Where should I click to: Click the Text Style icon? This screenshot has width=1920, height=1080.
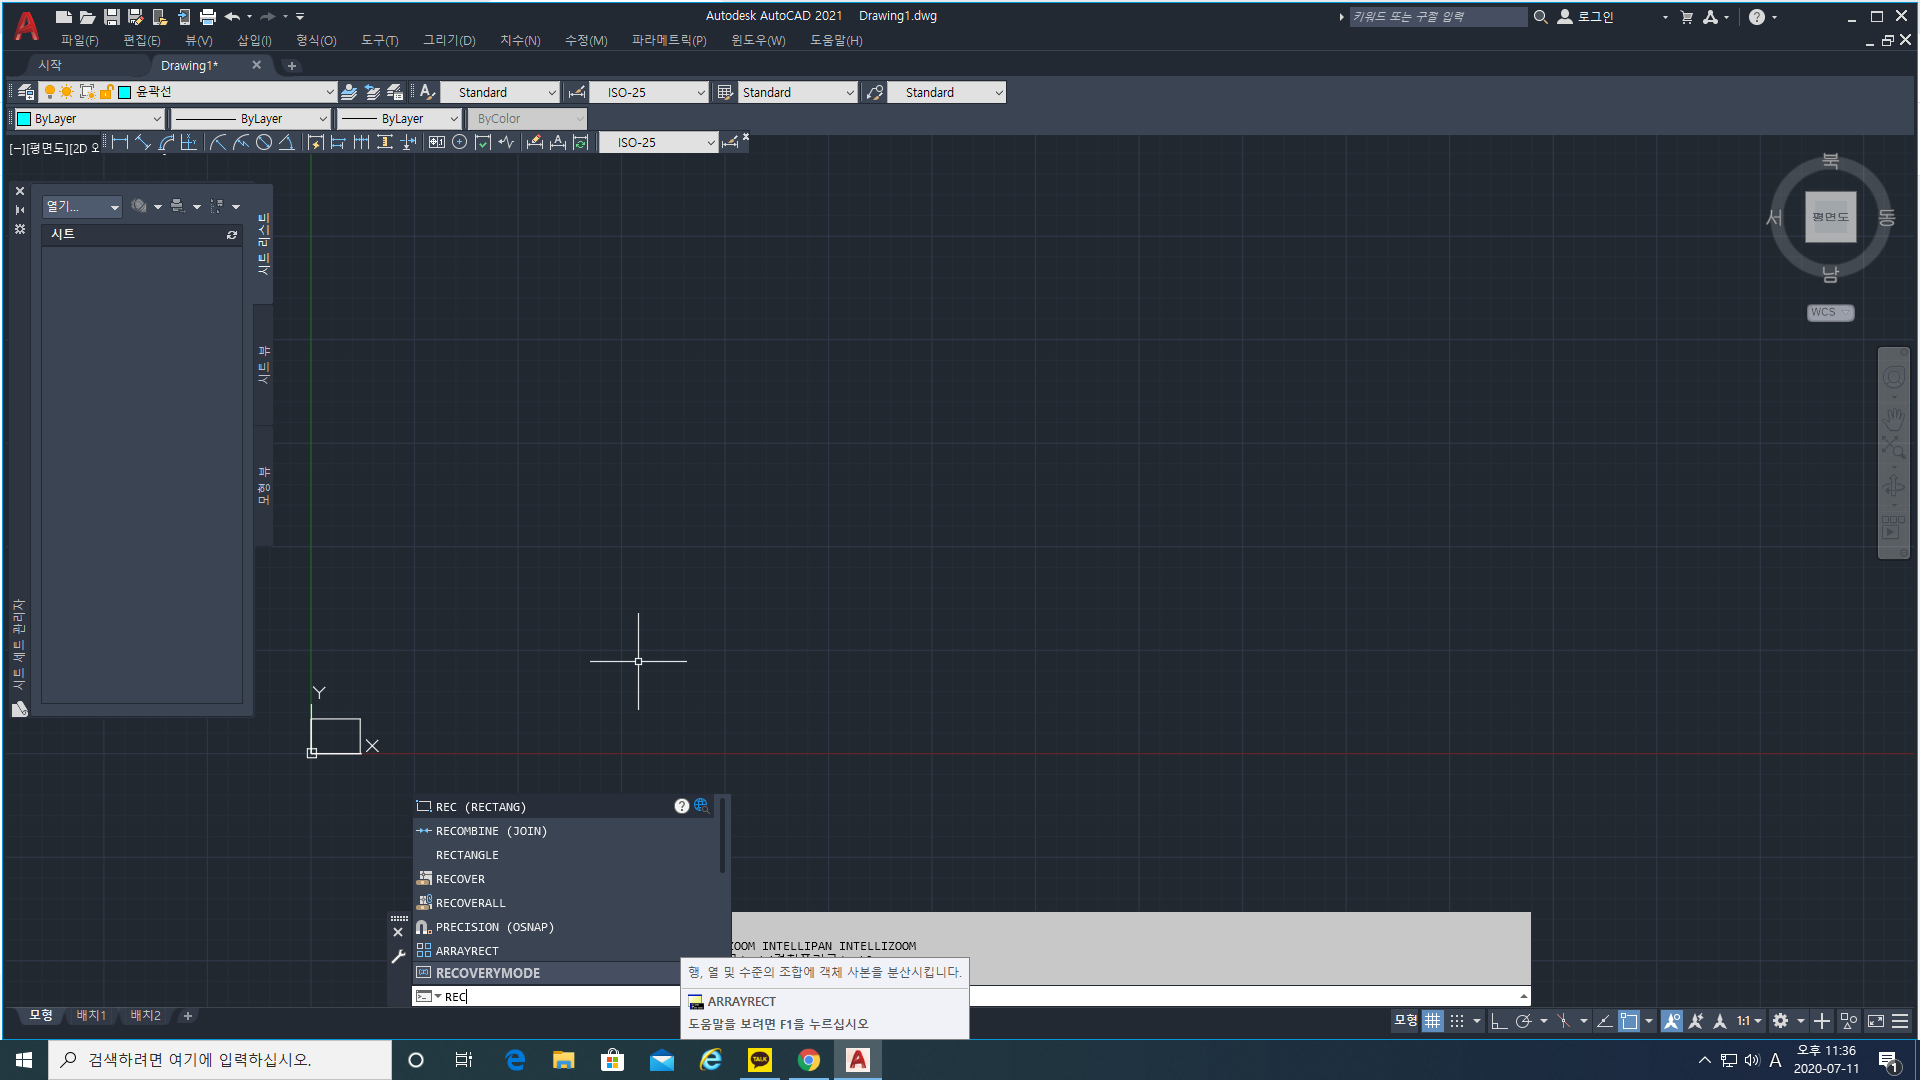[x=427, y=92]
